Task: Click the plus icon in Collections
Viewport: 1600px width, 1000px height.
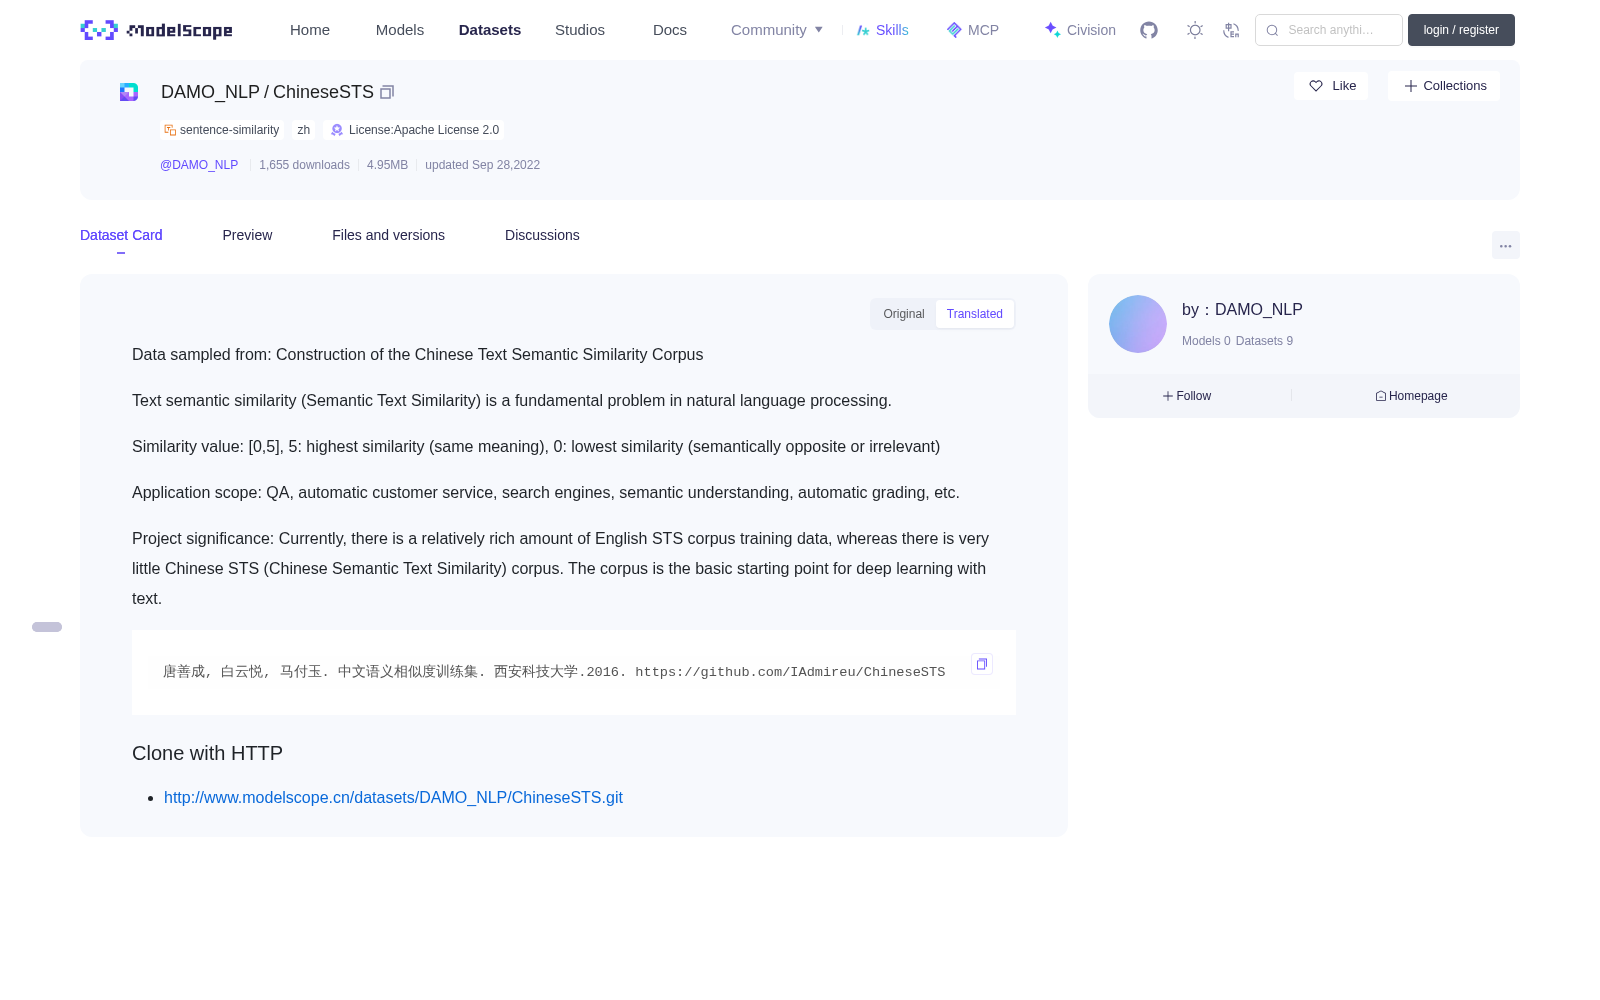Action: (1411, 86)
